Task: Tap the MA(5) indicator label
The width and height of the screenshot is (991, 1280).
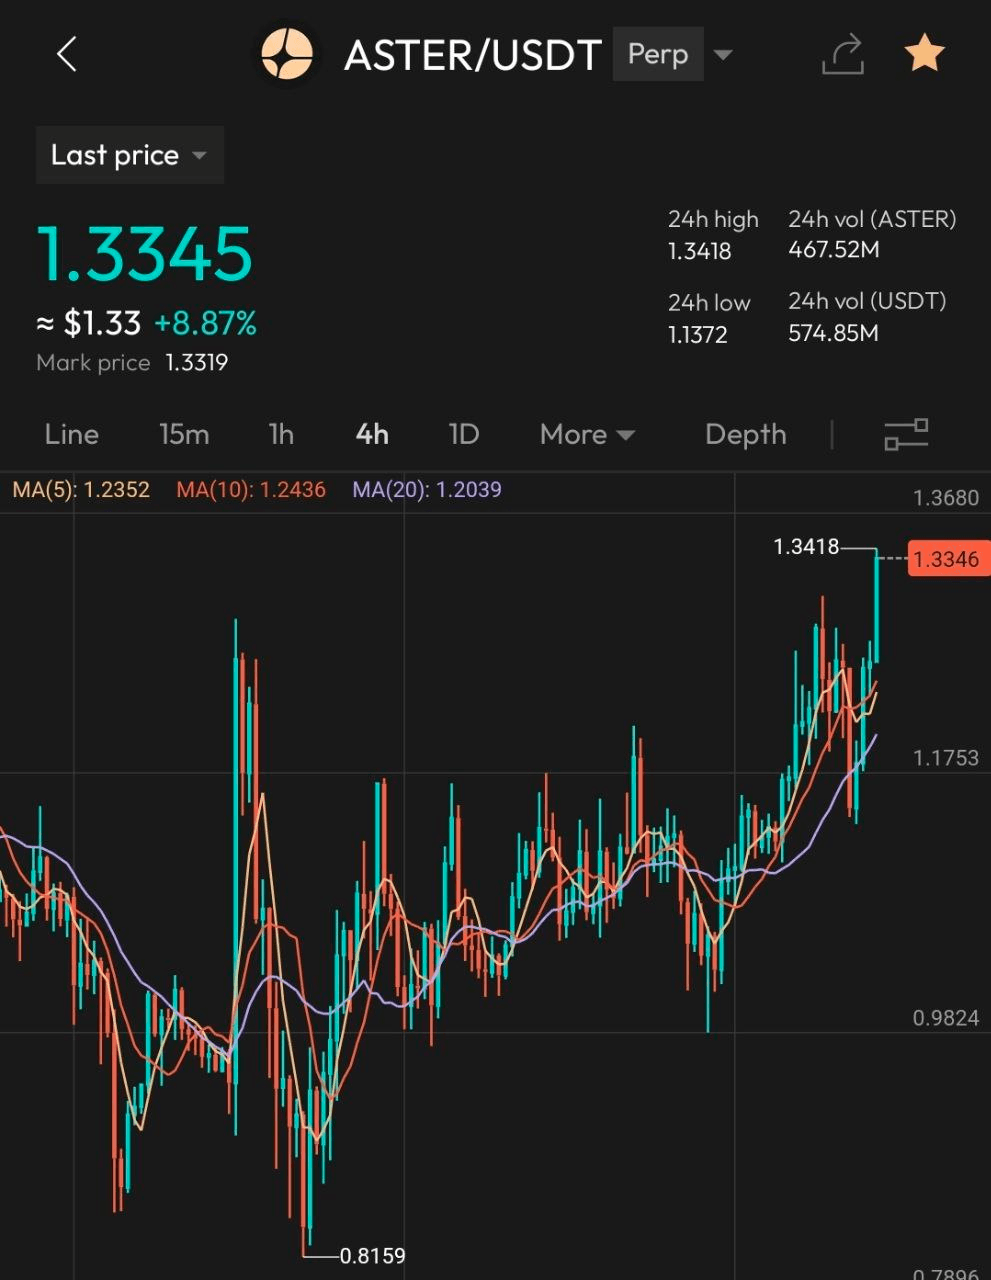Action: [81, 490]
